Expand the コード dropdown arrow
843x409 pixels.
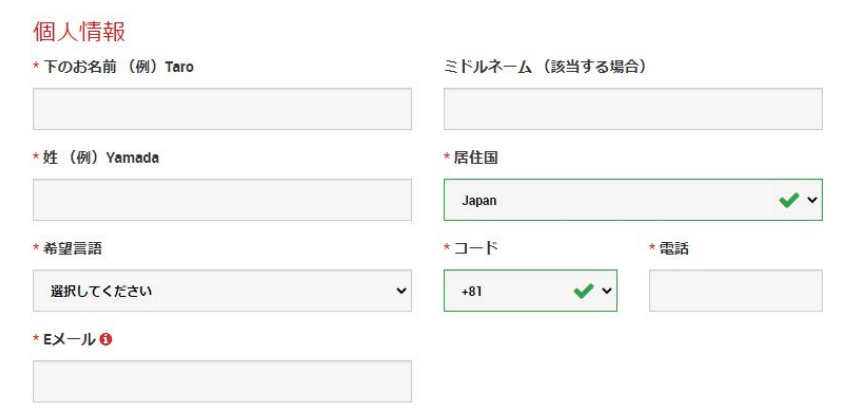click(607, 291)
